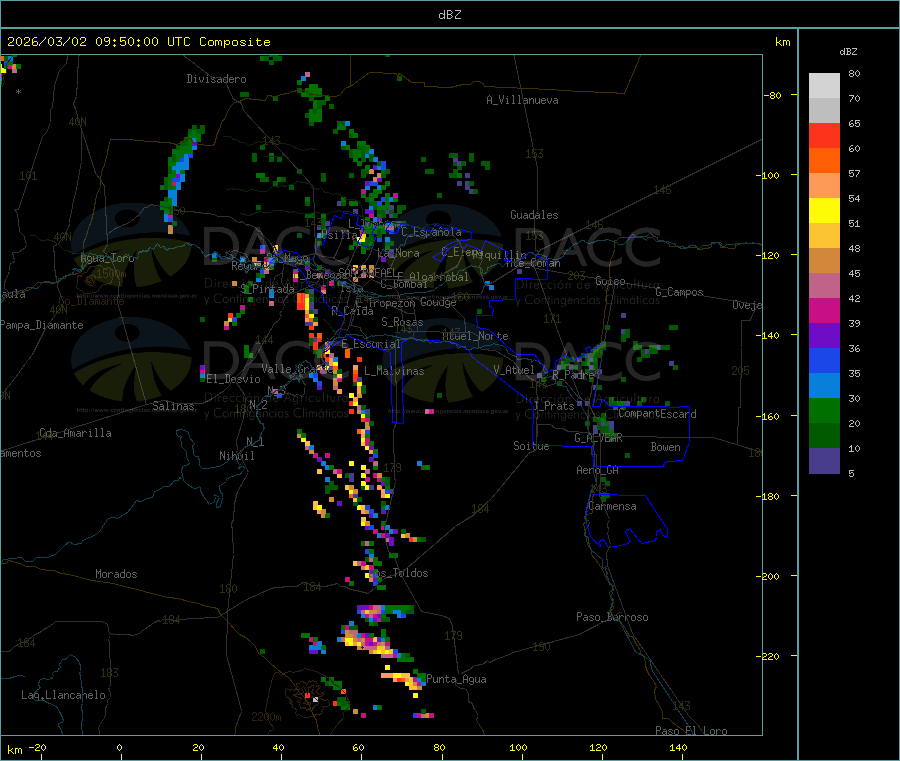Click the red 60 dBZ legend swatch
This screenshot has height=761, width=900.
coord(824,135)
